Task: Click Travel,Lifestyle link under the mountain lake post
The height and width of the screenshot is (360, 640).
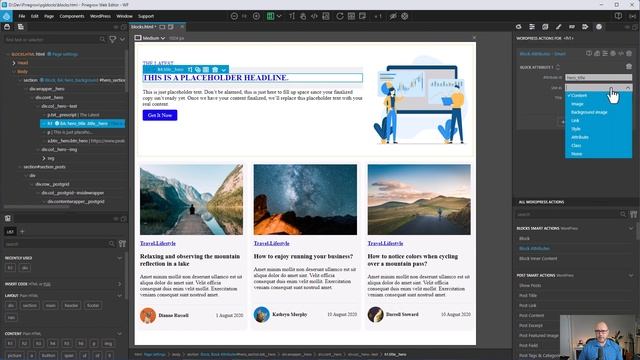Action: [158, 243]
